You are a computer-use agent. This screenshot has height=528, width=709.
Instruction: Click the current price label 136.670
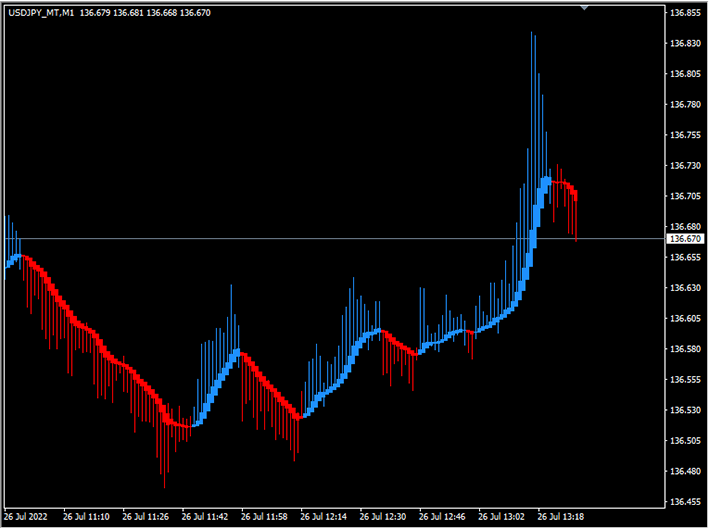[x=685, y=239]
